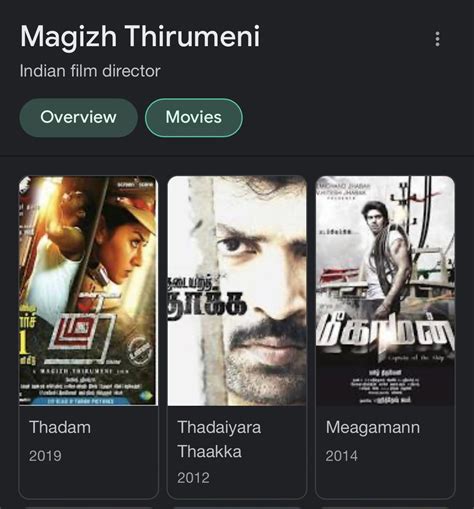Click the Tamil title on Thadaiyara Thaakka poster
474x509 pixels.
pos(207,298)
